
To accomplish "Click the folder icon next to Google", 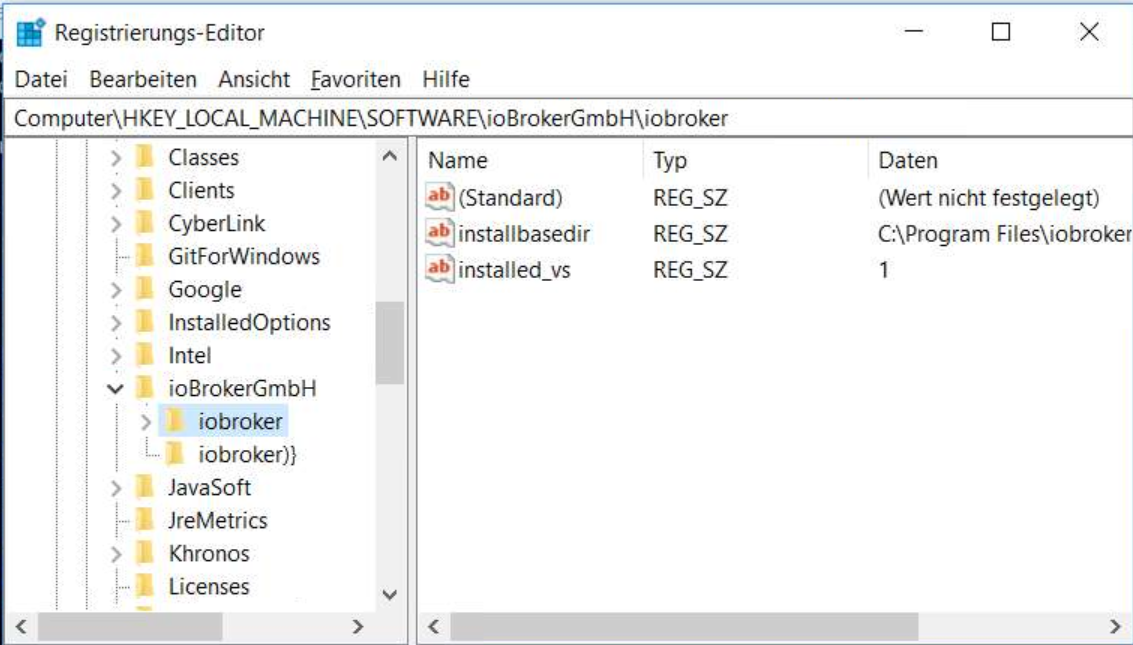I will pos(145,289).
